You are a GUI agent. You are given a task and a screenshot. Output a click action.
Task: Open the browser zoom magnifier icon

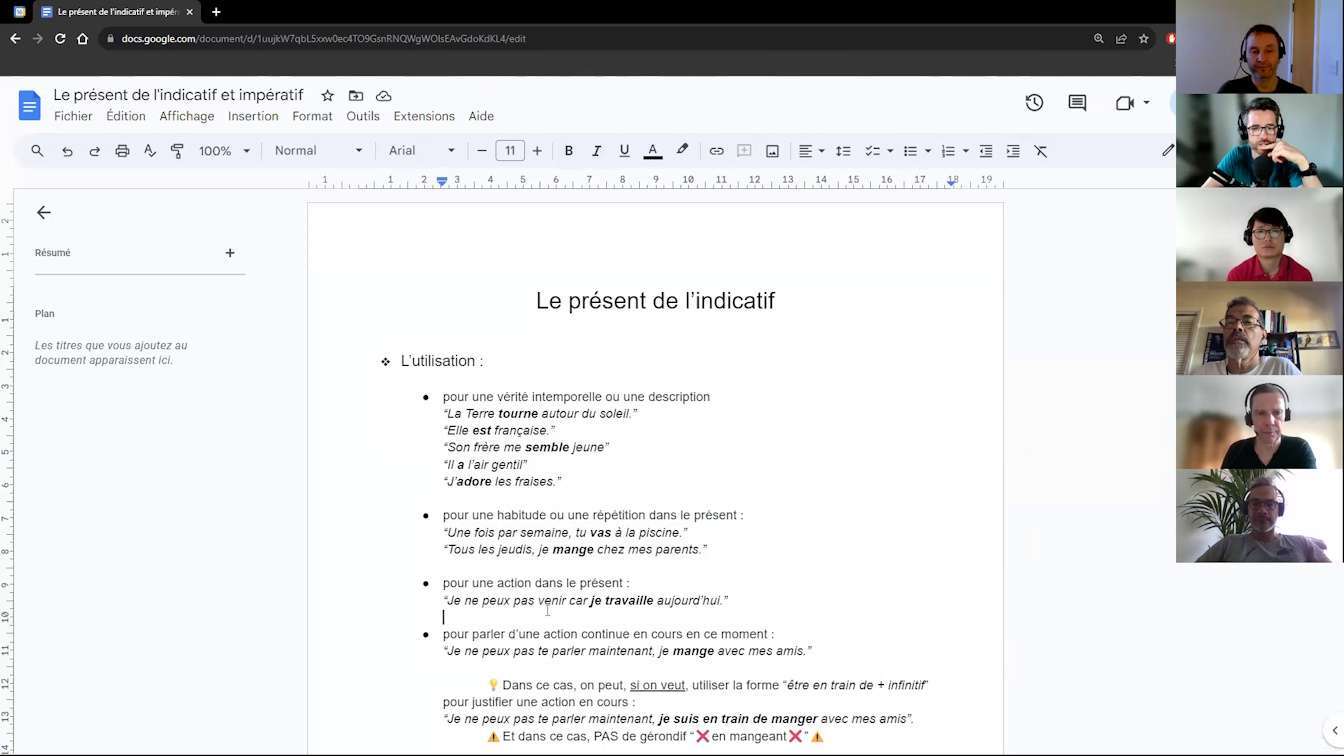click(1099, 38)
